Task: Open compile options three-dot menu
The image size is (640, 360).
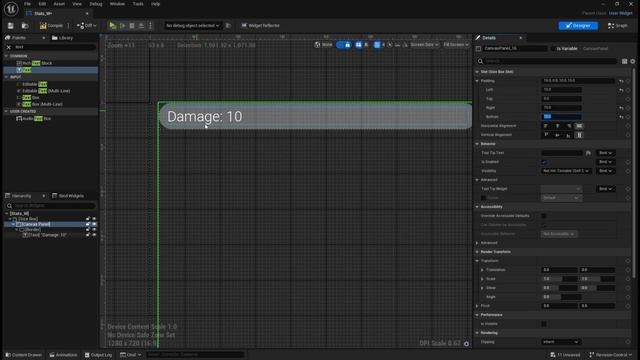Action: tap(68, 26)
